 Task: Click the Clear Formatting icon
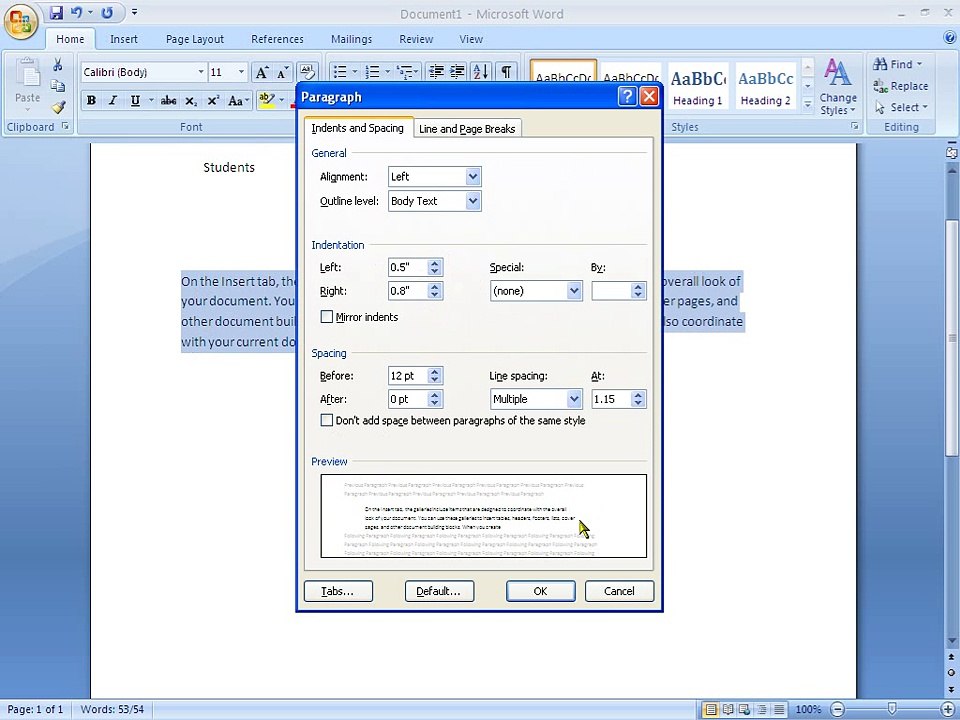coord(307,72)
